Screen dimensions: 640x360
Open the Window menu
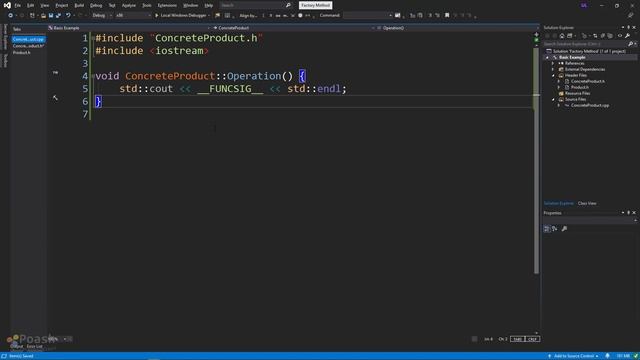pyautogui.click(x=190, y=5)
